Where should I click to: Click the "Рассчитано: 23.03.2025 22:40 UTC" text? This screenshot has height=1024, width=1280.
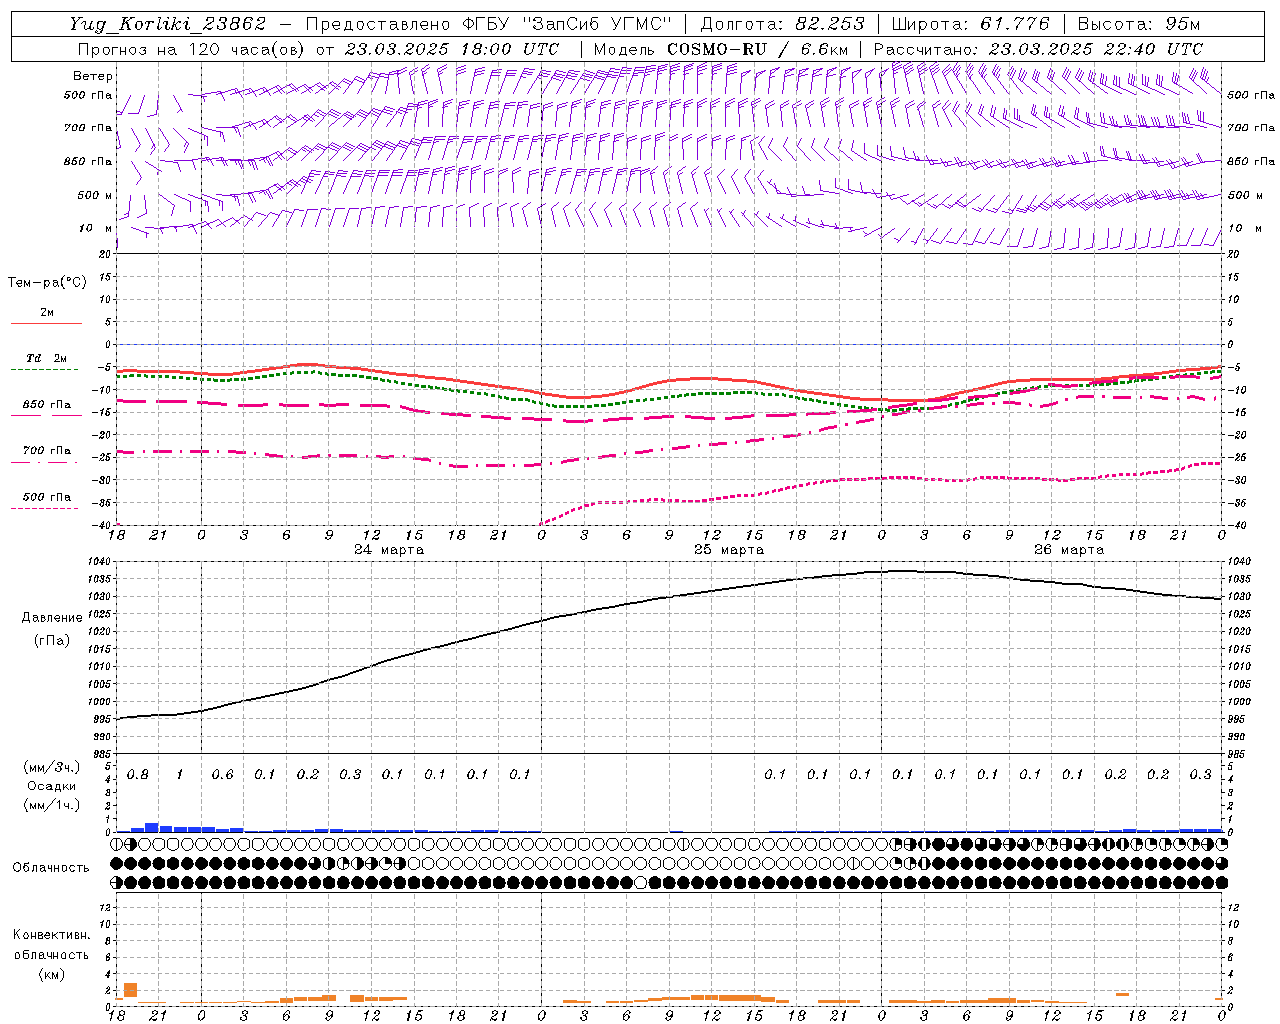coord(1038,49)
